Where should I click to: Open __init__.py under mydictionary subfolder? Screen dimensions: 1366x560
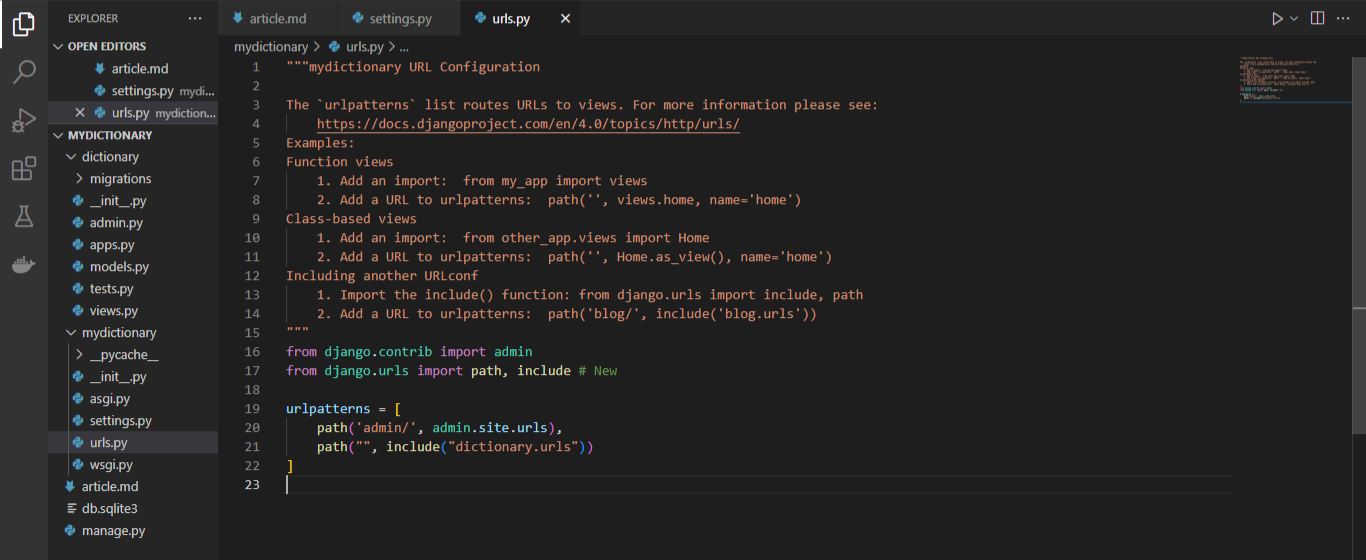pyautogui.click(x=118, y=377)
